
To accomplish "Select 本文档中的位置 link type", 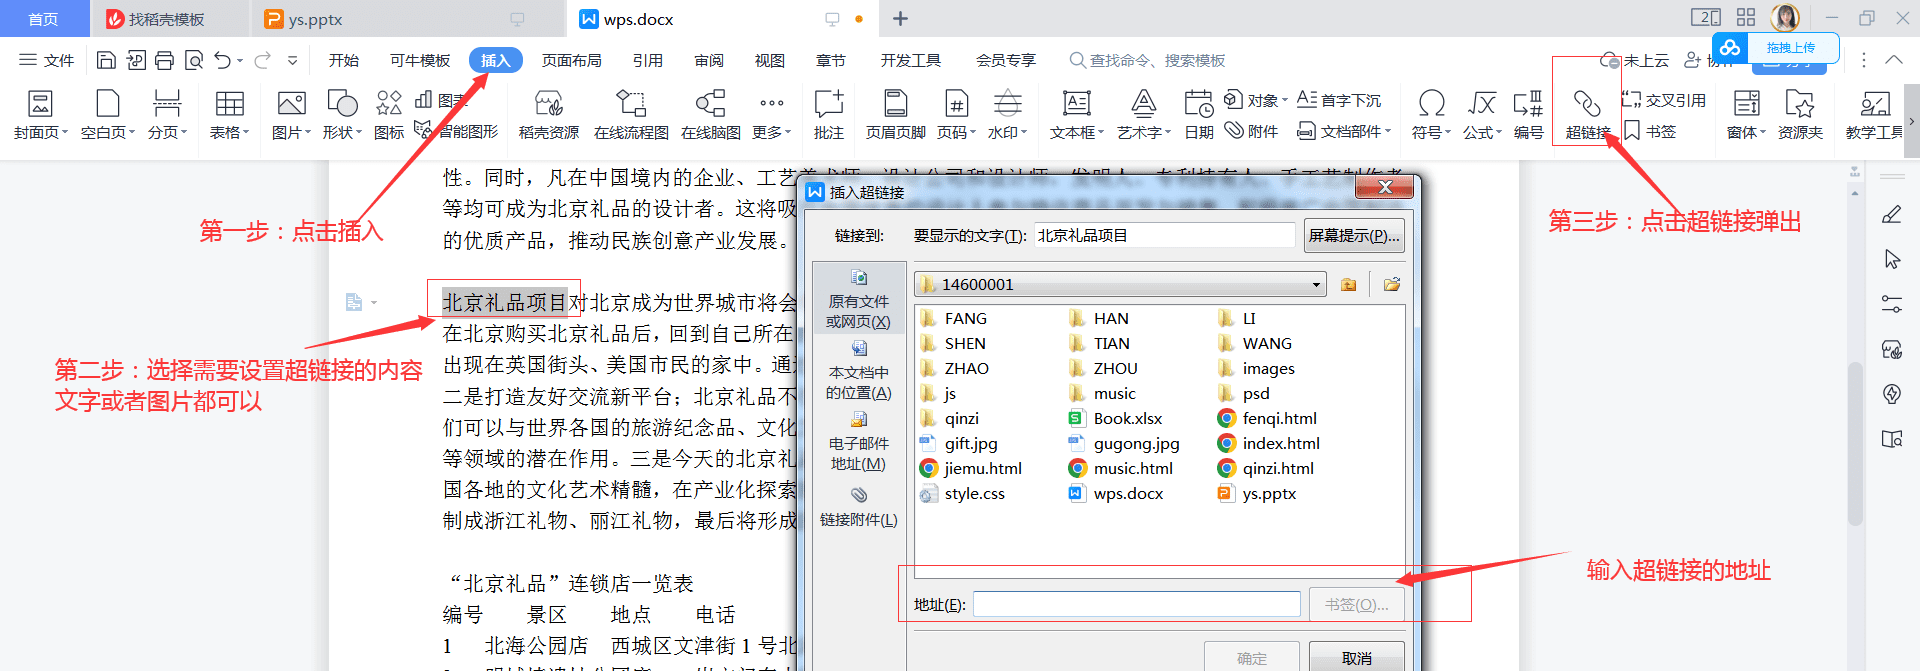I will [x=858, y=370].
